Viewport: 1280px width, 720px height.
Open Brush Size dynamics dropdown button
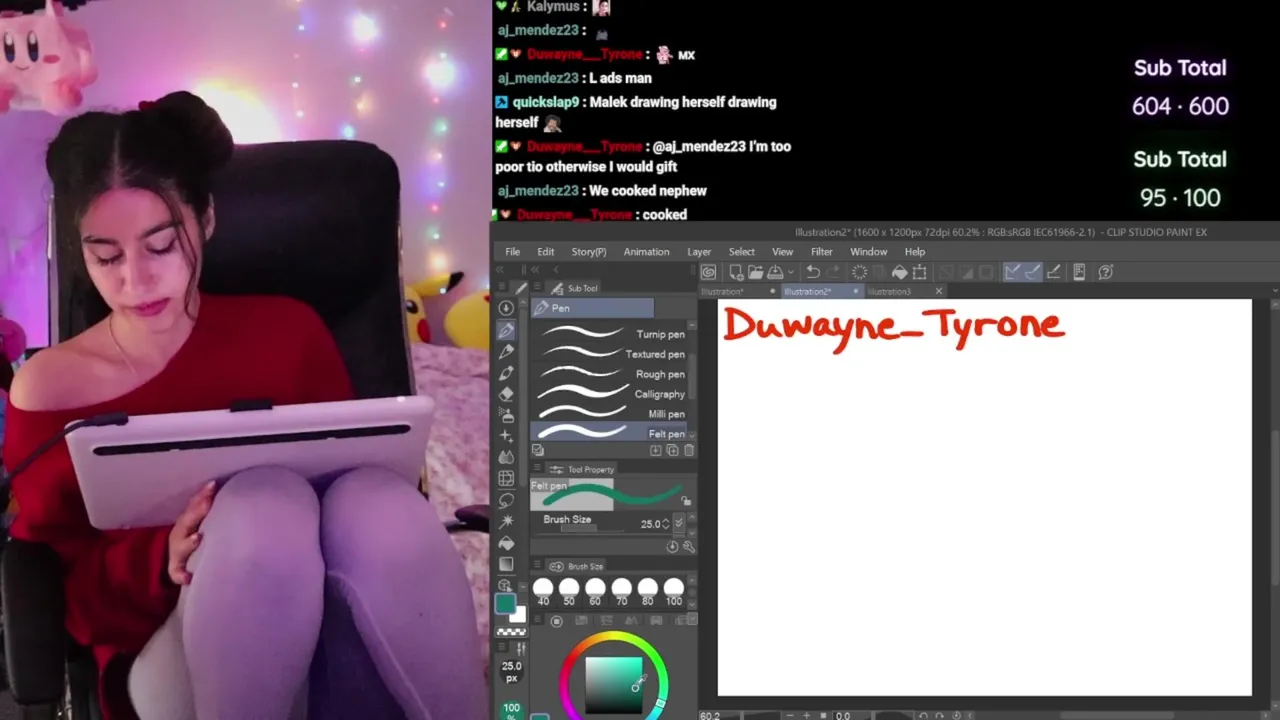click(679, 523)
